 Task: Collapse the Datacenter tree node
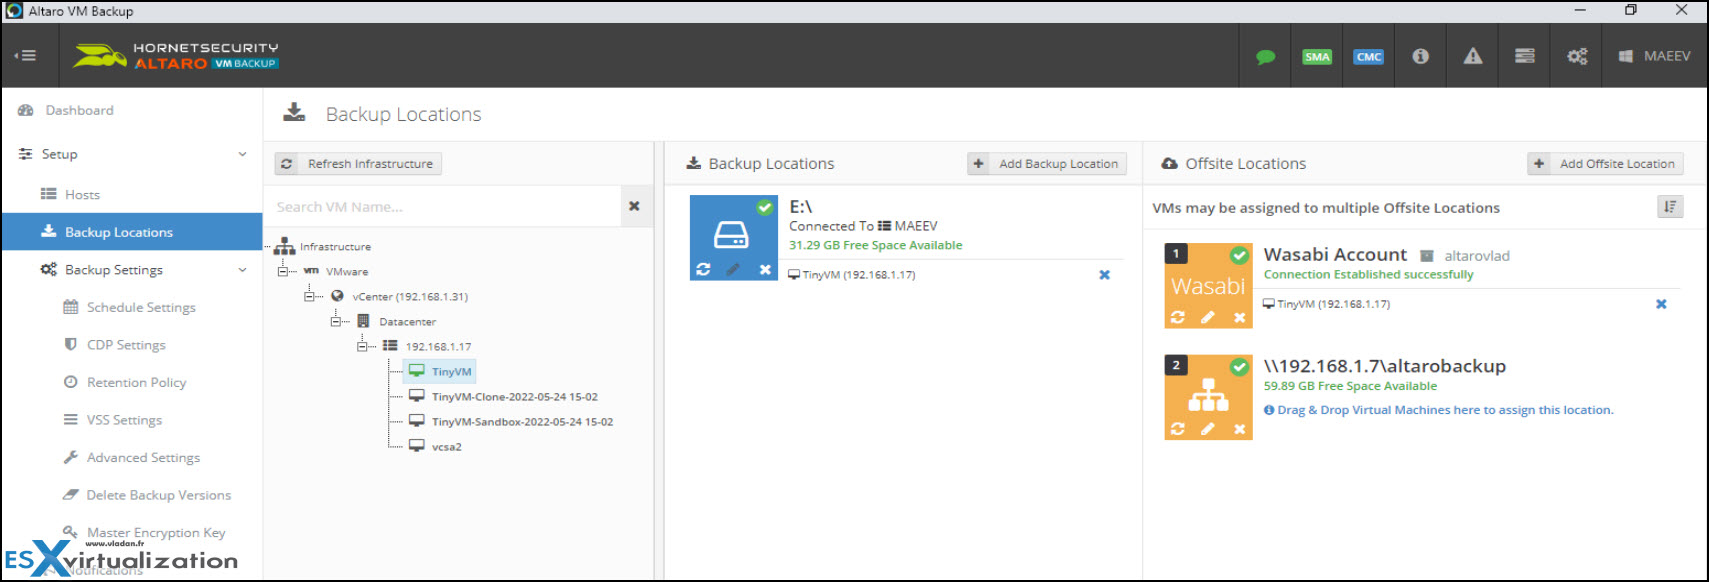(336, 321)
